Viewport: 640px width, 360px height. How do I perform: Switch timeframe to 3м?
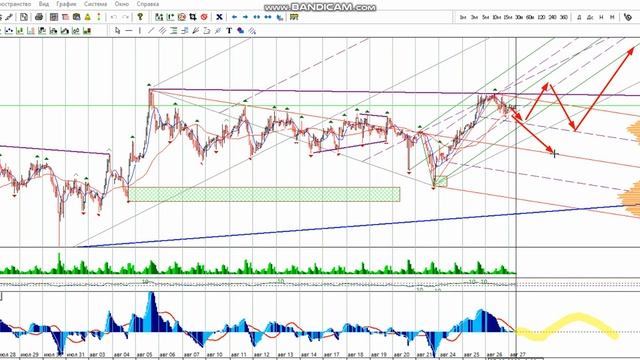point(474,17)
